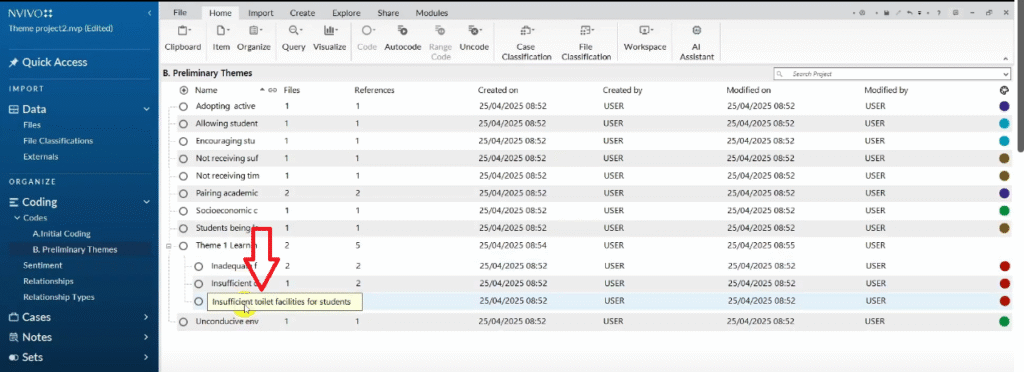Expand the Cases section

tap(147, 317)
